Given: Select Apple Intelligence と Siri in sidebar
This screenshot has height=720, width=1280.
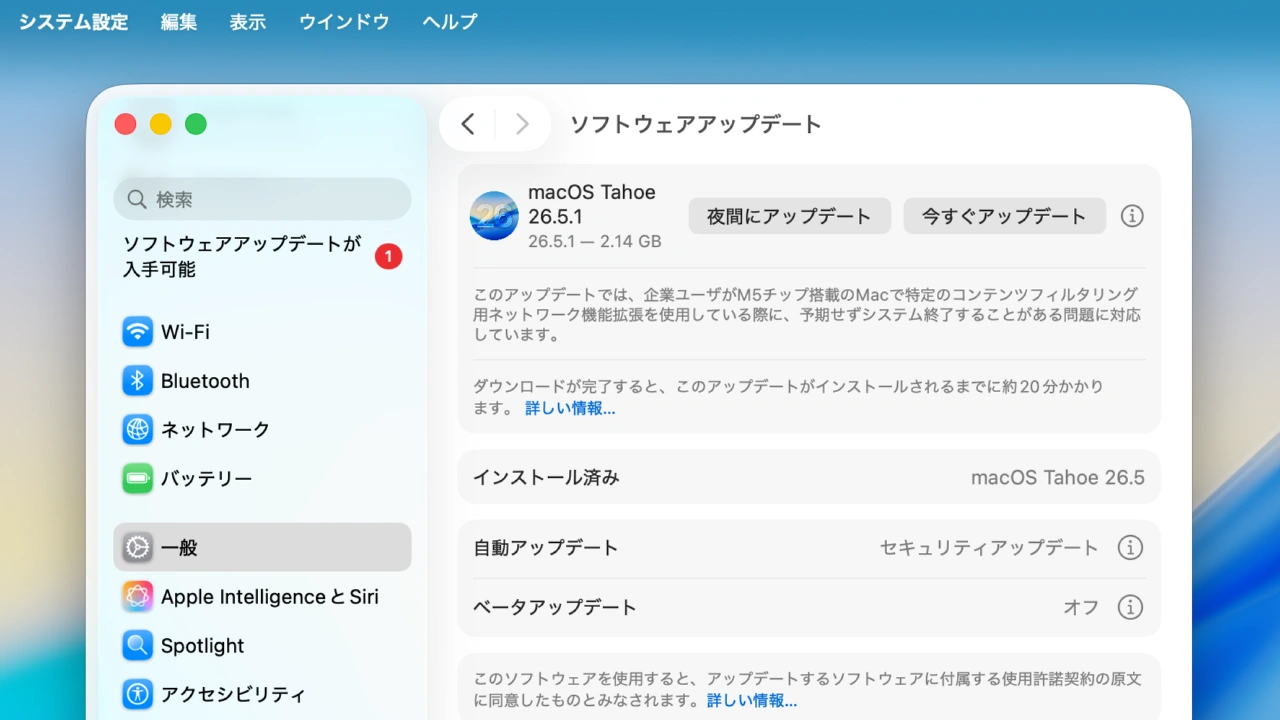Looking at the screenshot, I should [x=262, y=597].
